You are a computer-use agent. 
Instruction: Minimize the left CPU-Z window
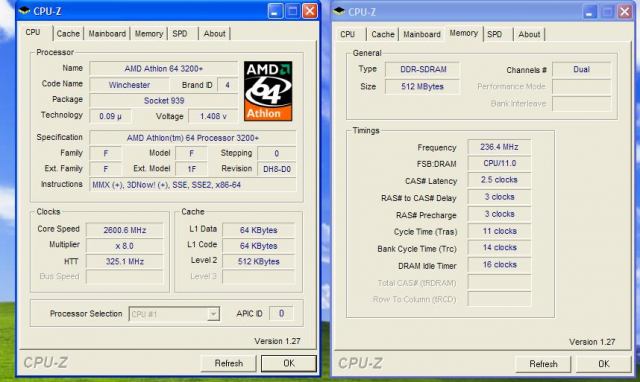275,11
